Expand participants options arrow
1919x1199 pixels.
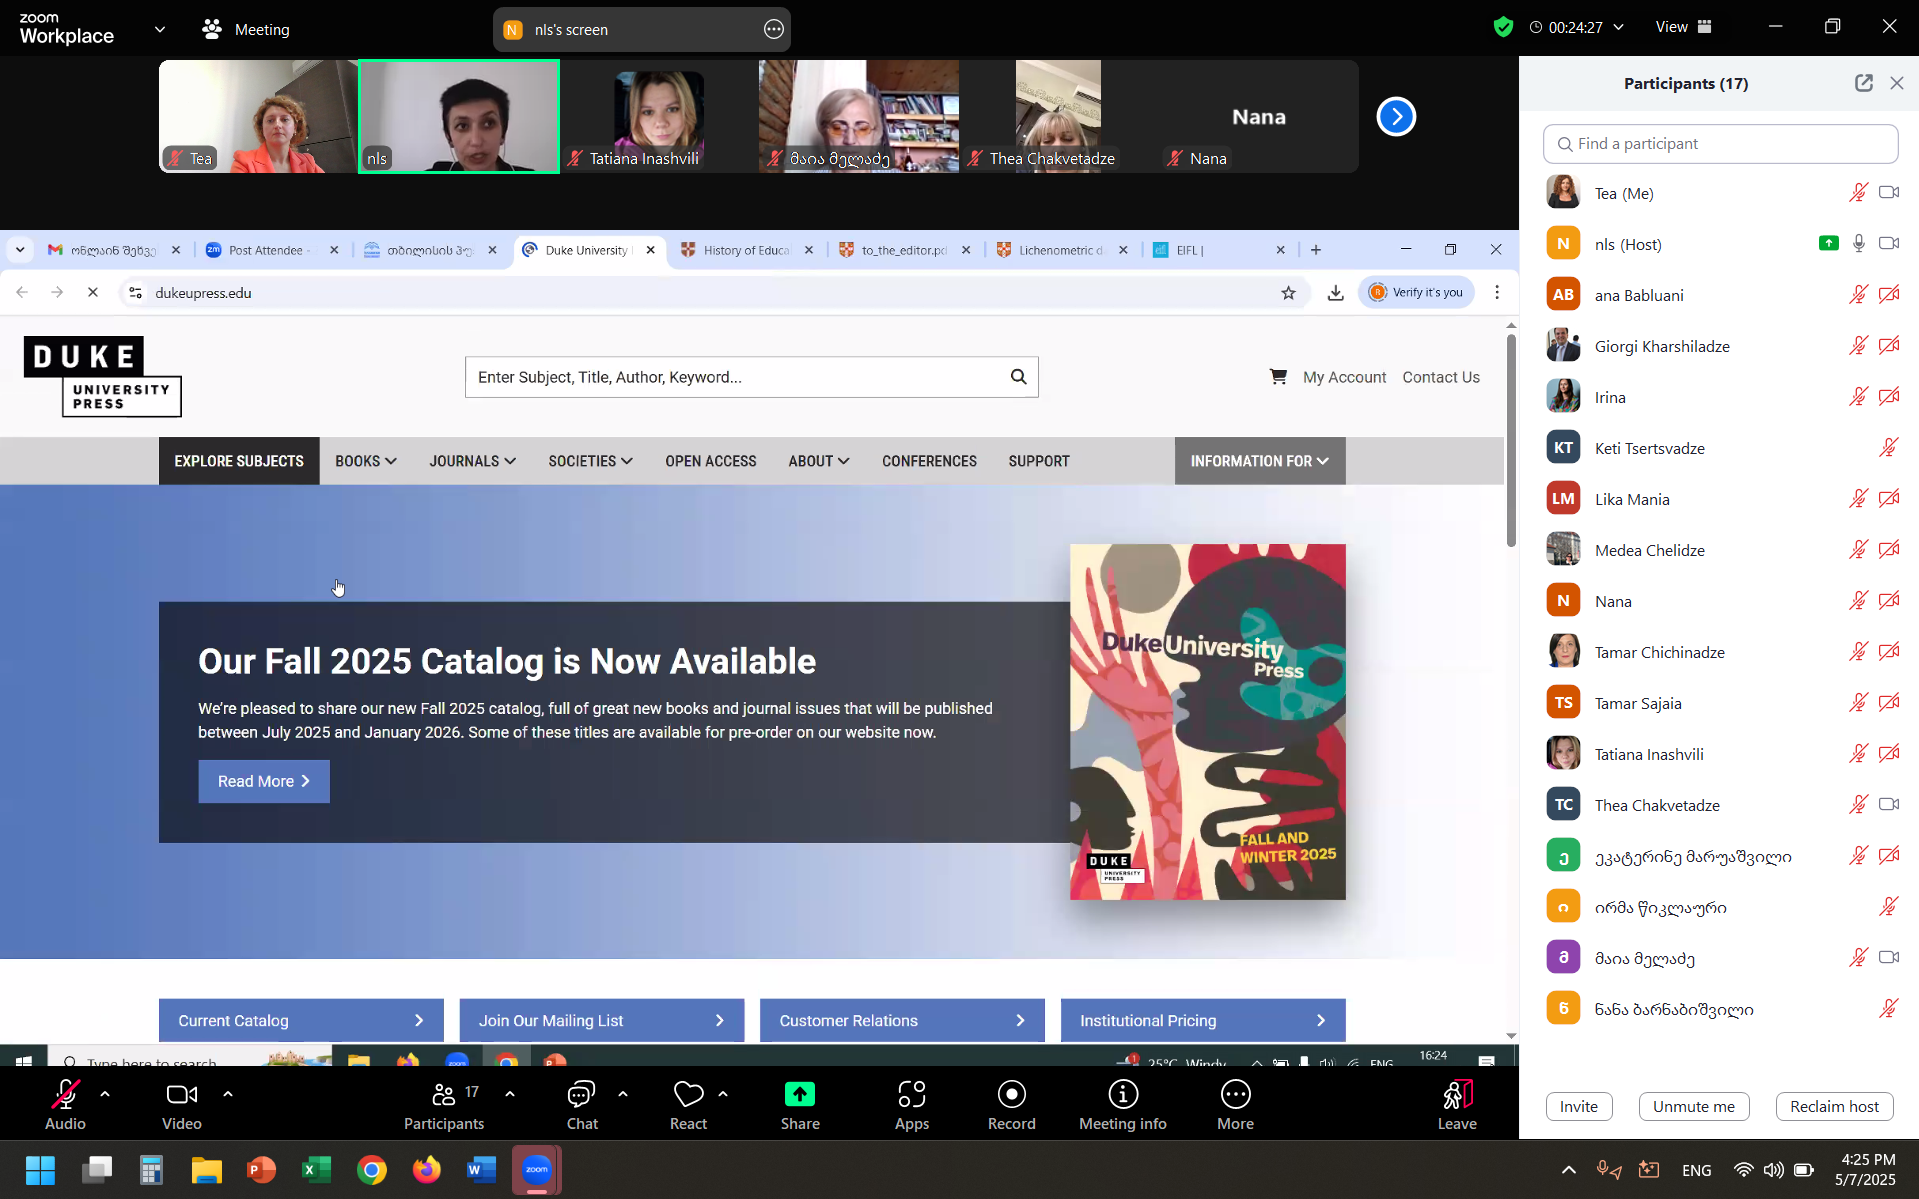click(510, 1094)
